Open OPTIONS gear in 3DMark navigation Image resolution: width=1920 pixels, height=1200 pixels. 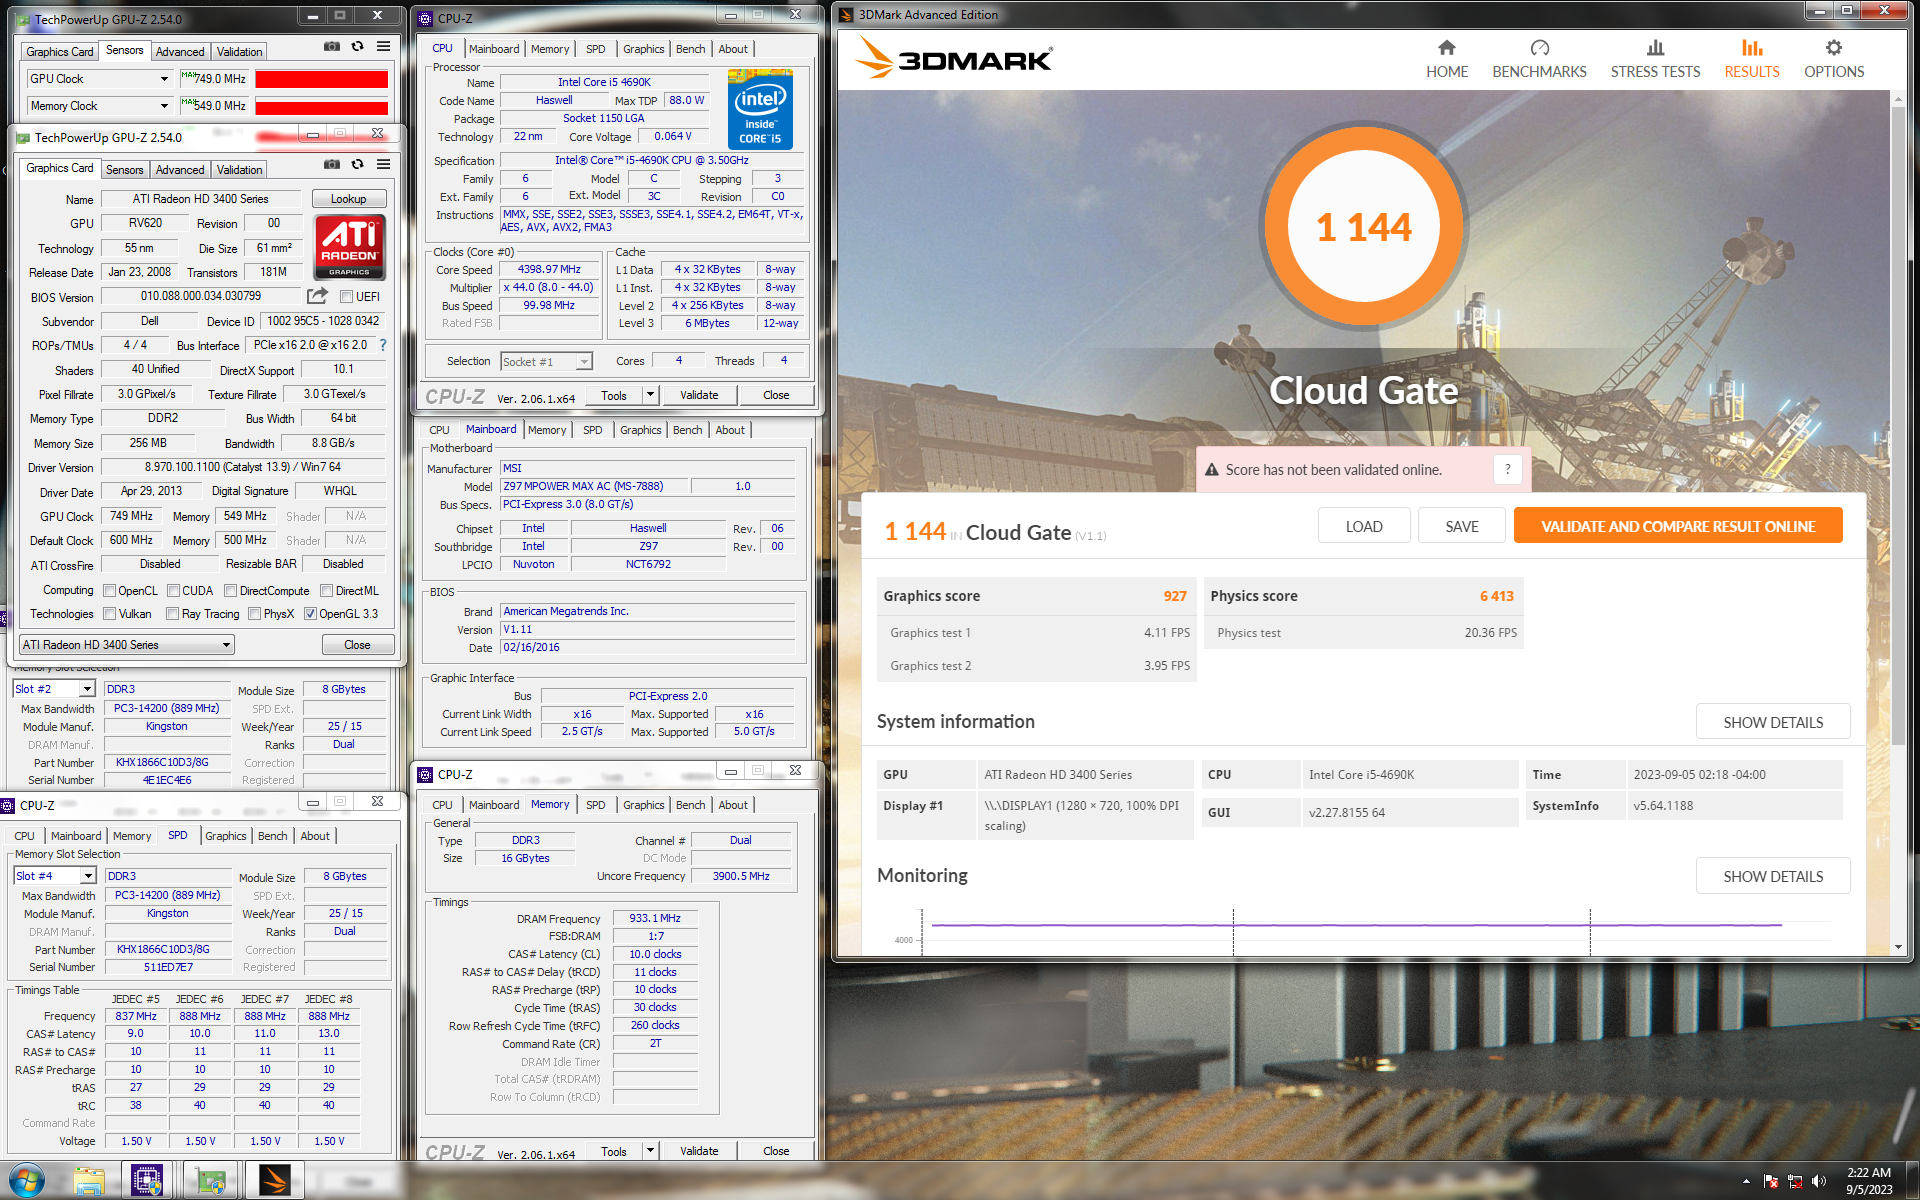pos(1833,59)
